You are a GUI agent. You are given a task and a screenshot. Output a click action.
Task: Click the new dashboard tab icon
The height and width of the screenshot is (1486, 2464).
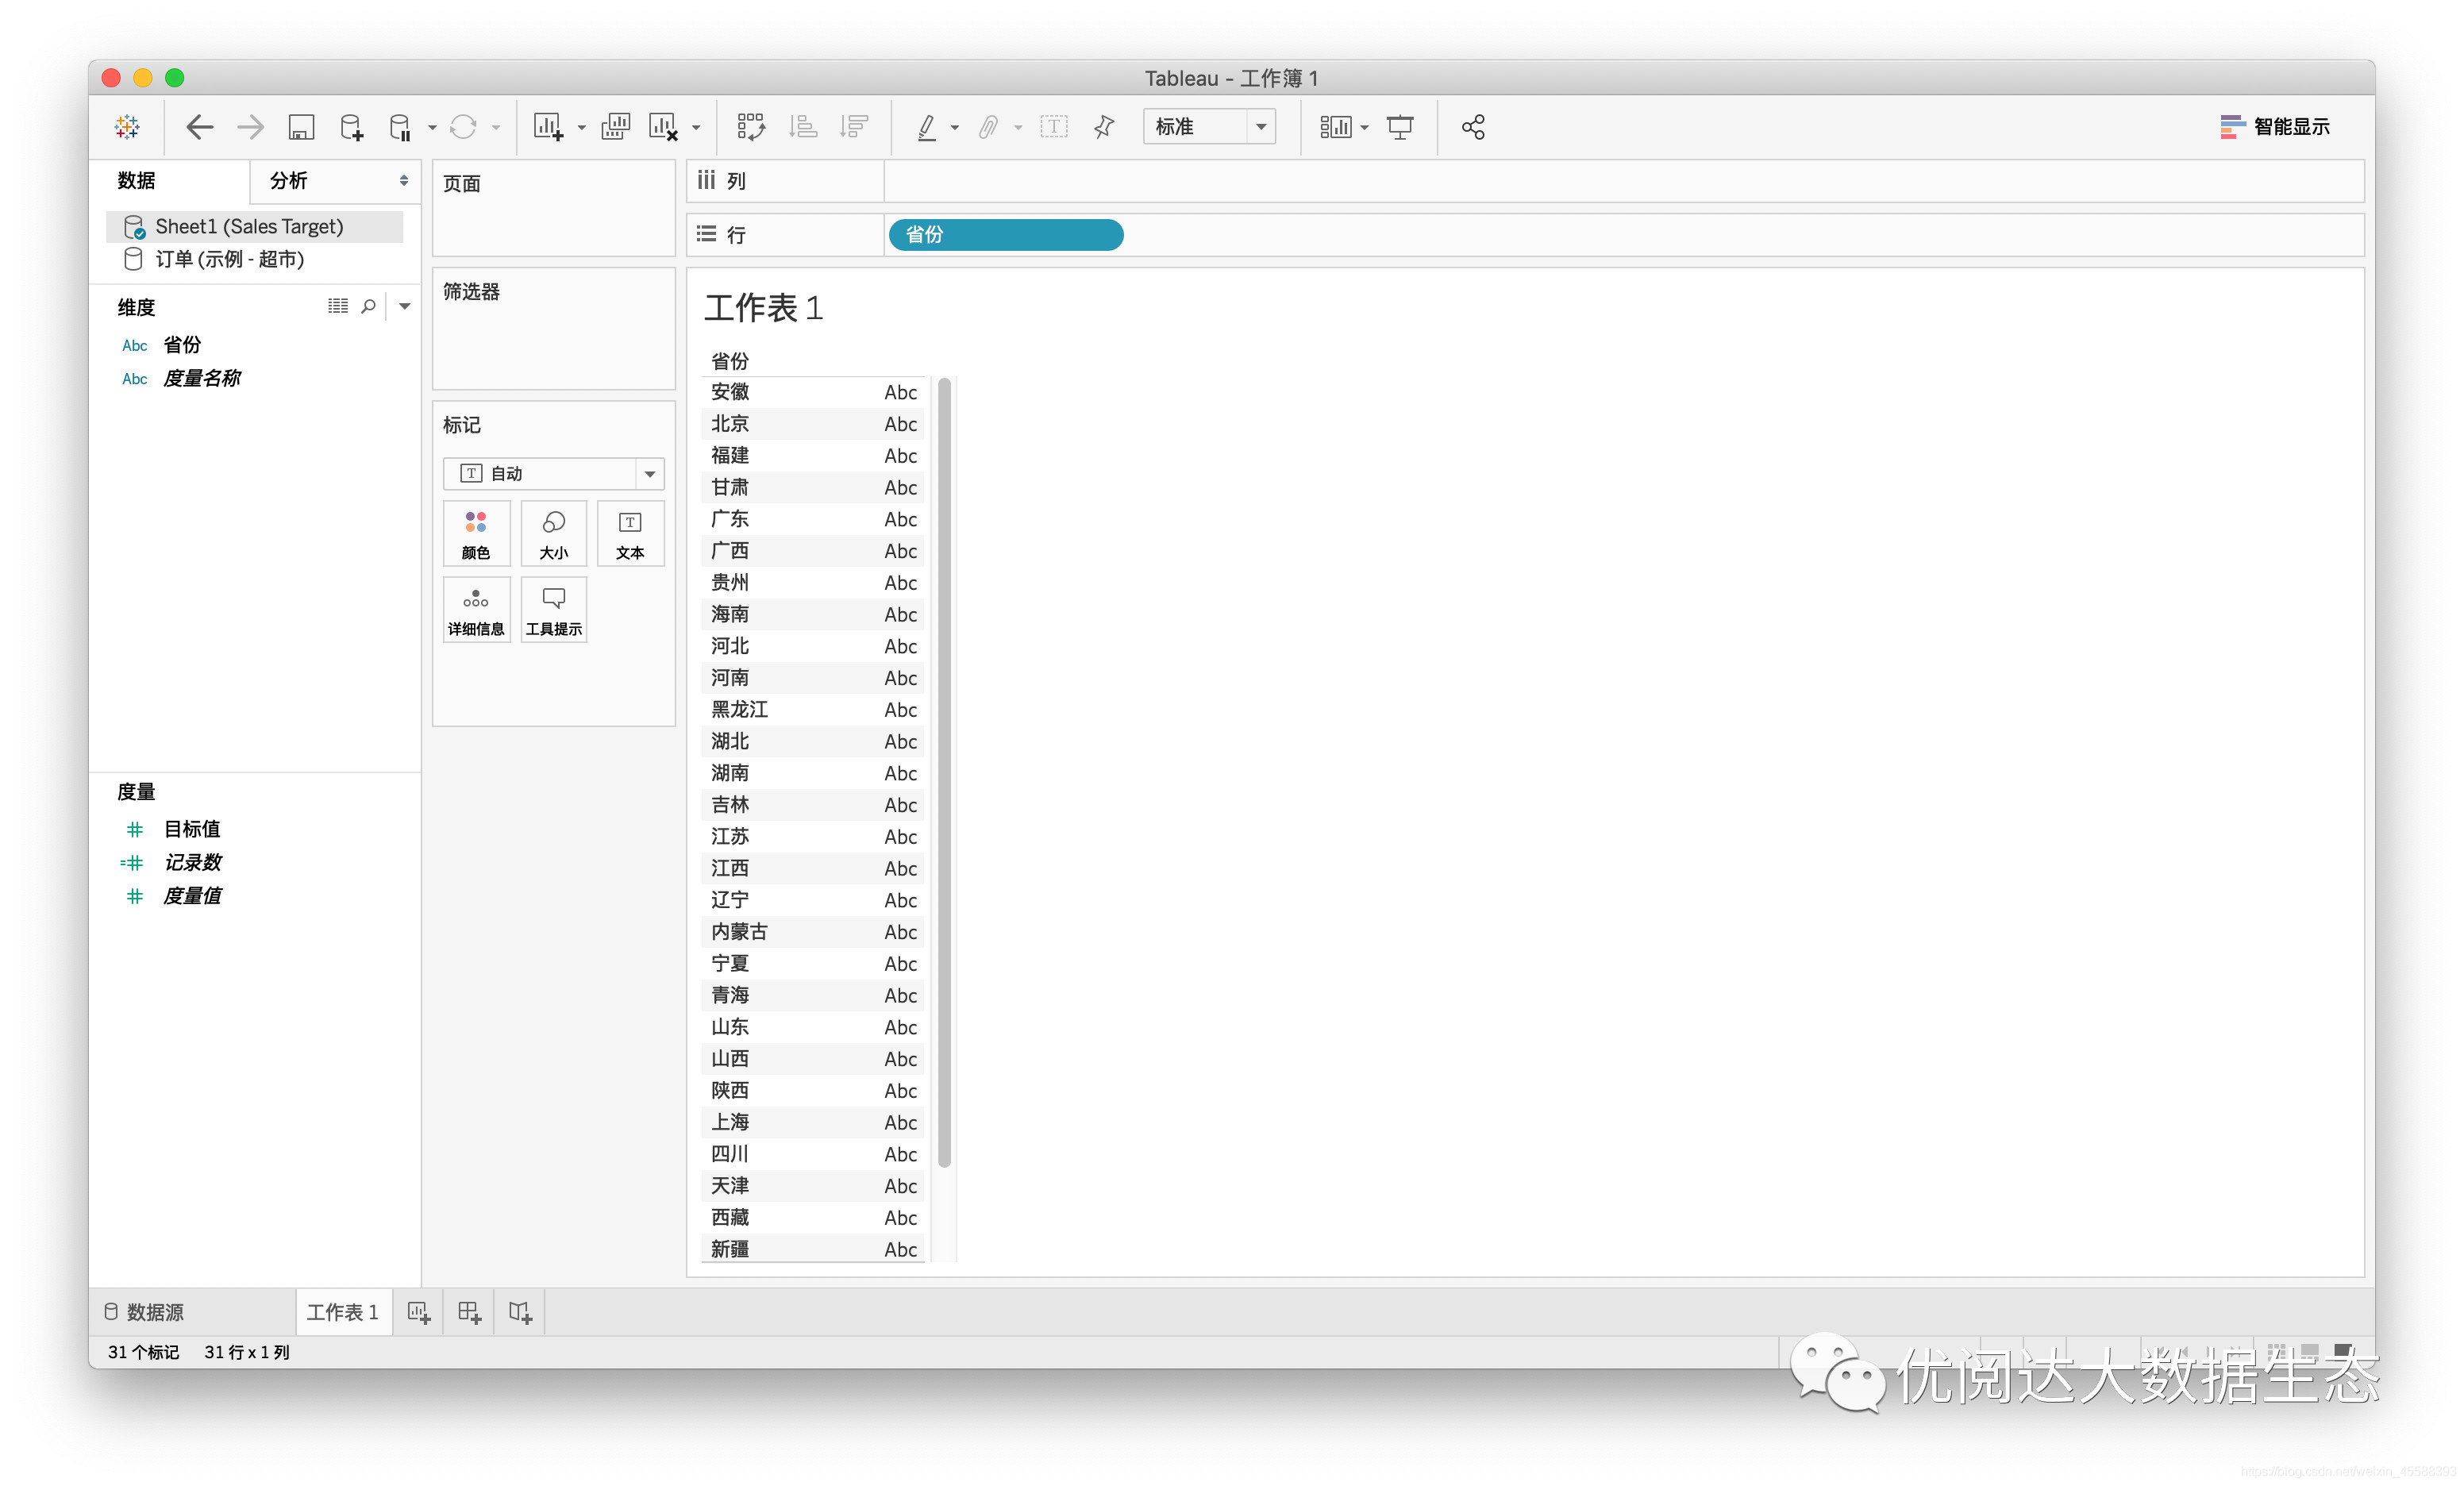point(470,1313)
